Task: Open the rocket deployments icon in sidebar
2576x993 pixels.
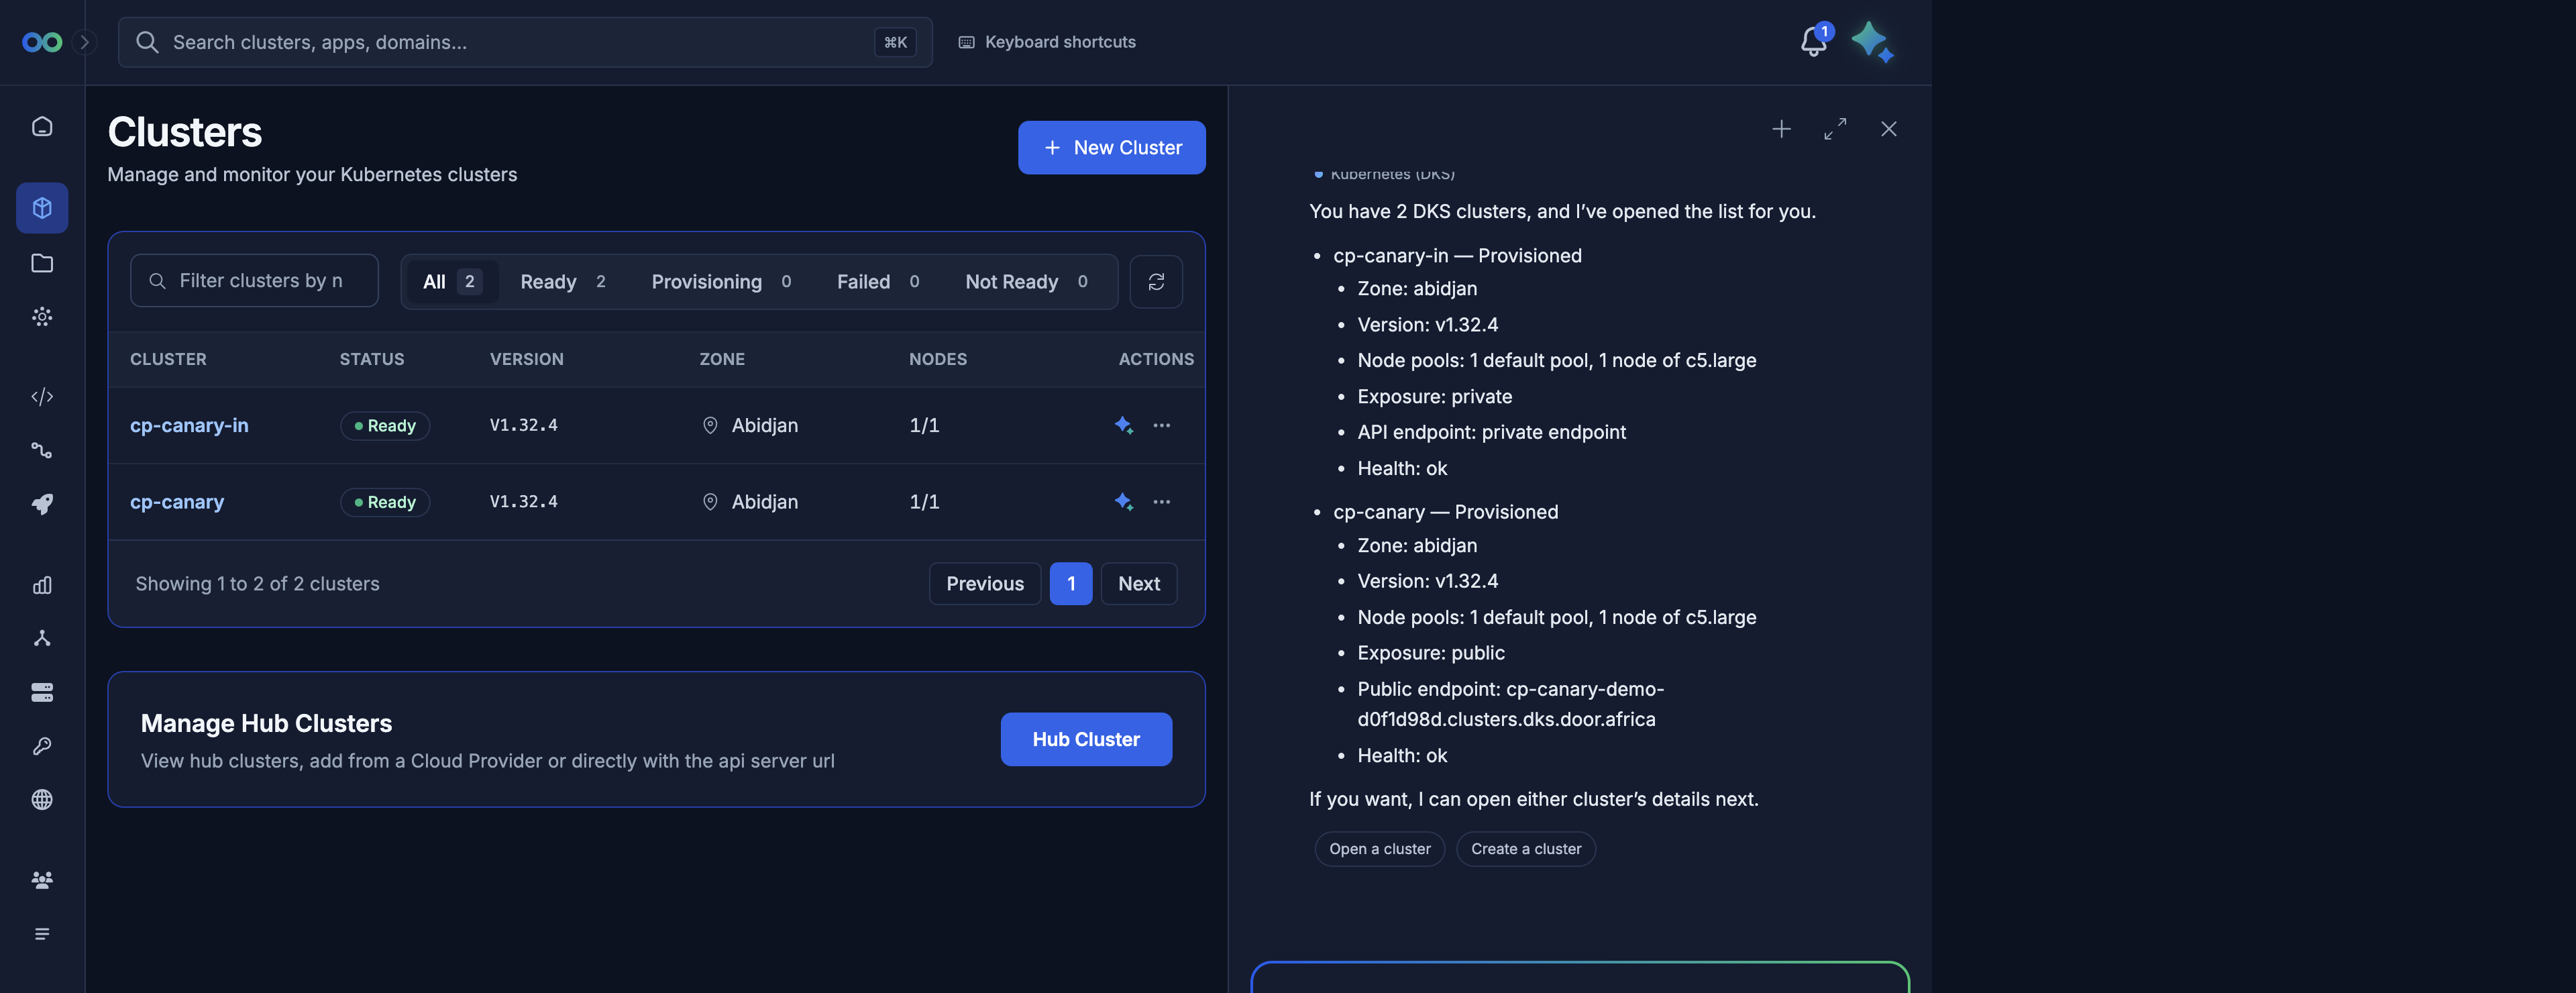Action: click(x=42, y=504)
